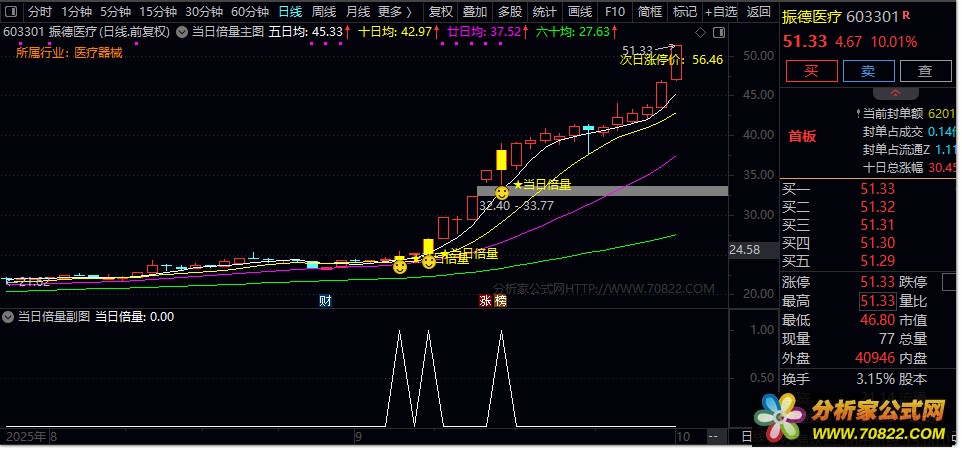This screenshot has width=962, height=450.
Task: Activate the 画线 drawing tool
Action: [580, 11]
